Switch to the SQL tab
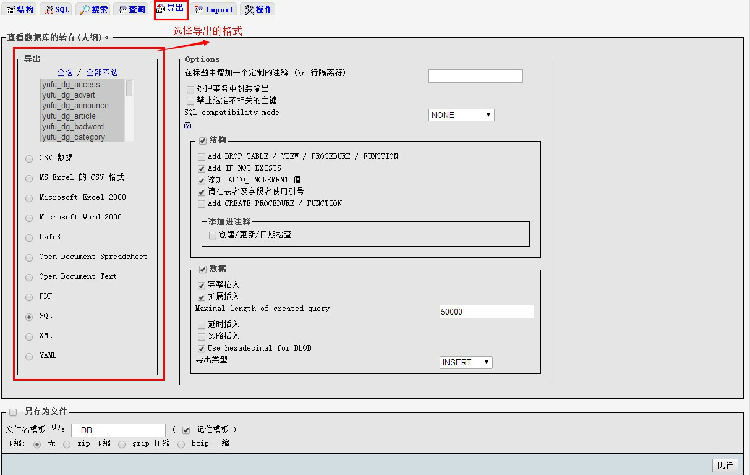Image resolution: width=750 pixels, height=475 pixels. click(x=56, y=9)
